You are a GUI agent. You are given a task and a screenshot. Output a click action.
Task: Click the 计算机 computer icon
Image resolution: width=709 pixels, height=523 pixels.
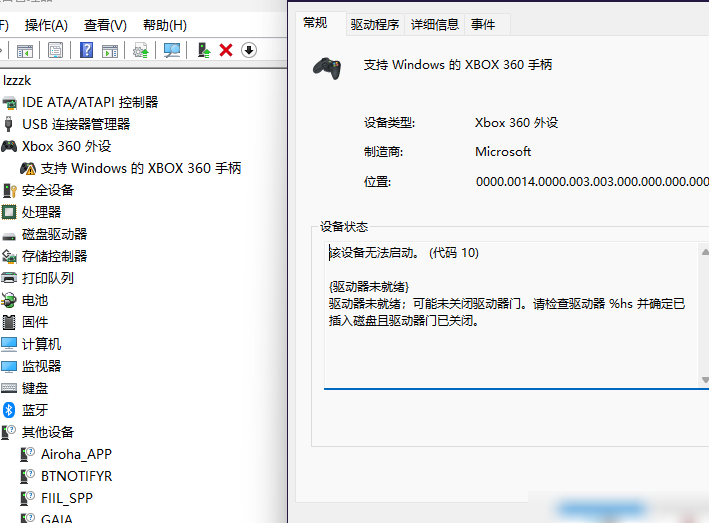click(x=9, y=344)
